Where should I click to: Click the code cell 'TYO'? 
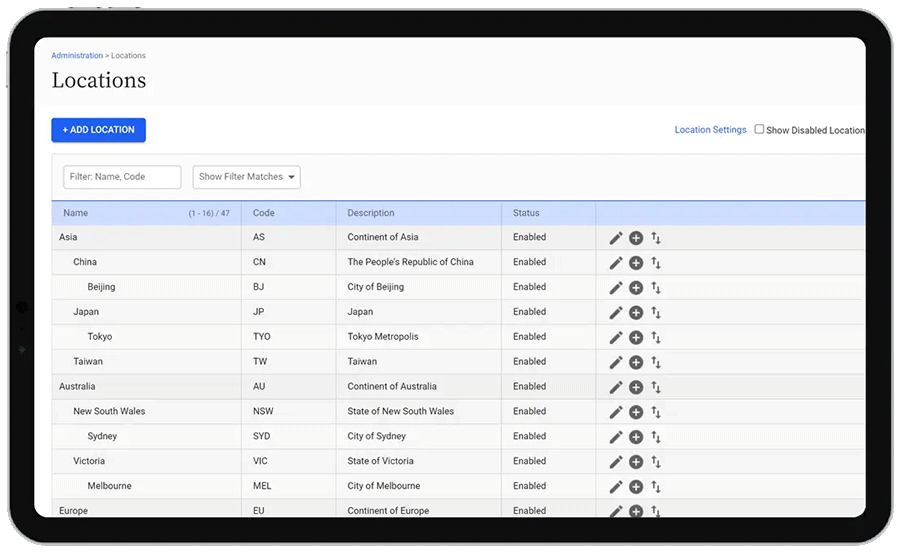point(262,336)
